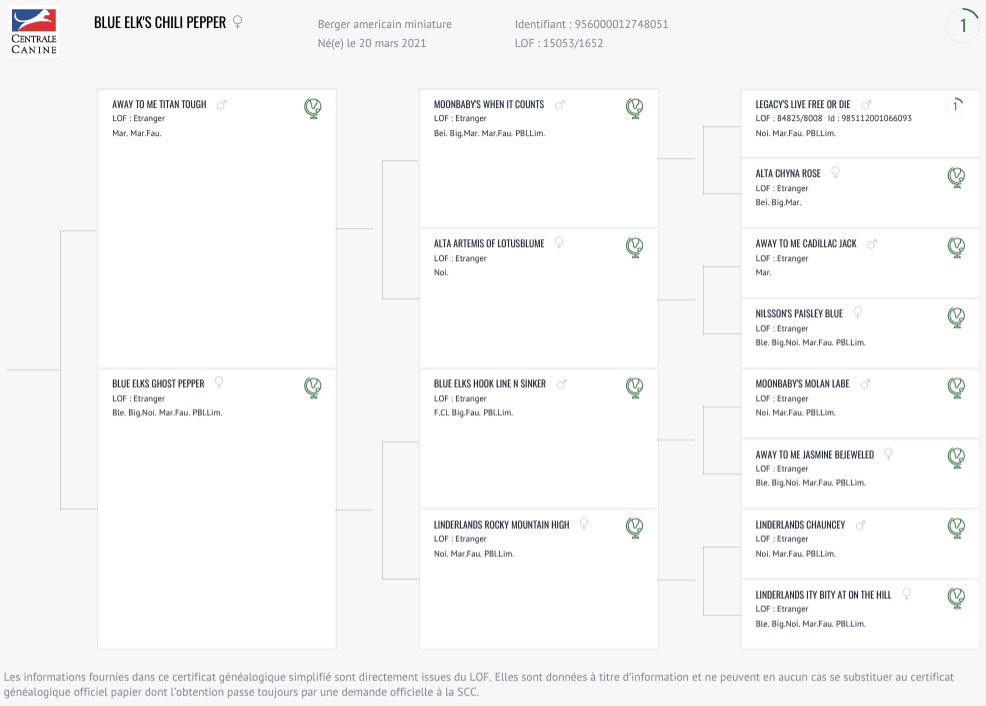Image resolution: width=986 pixels, height=706 pixels.
Task: Click the female symbol next to Blue Elk's Chili Pepper
Action: (x=238, y=22)
